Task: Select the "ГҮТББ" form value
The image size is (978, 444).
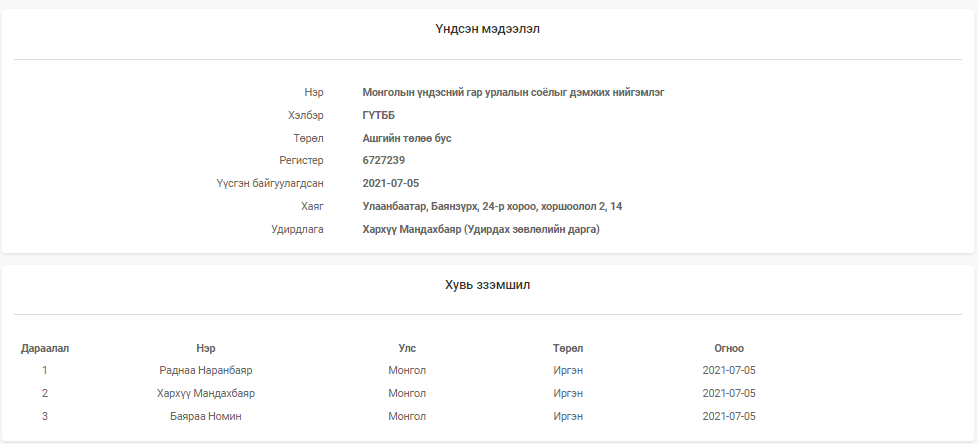Action: [x=378, y=115]
